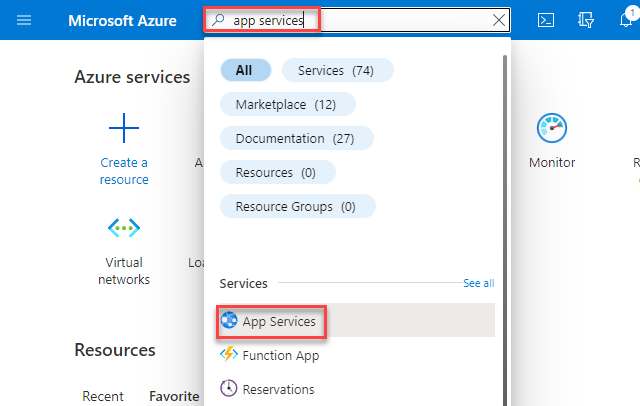Click the See all services link
Screen dimensions: 640x406
pos(478,283)
